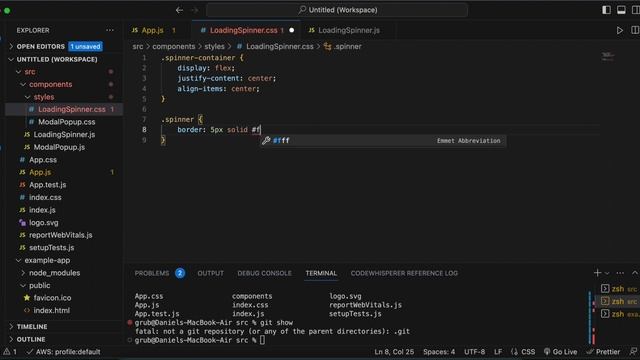The width and height of the screenshot is (640, 360).
Task: Expand the Timeline section
Action: tap(32, 327)
